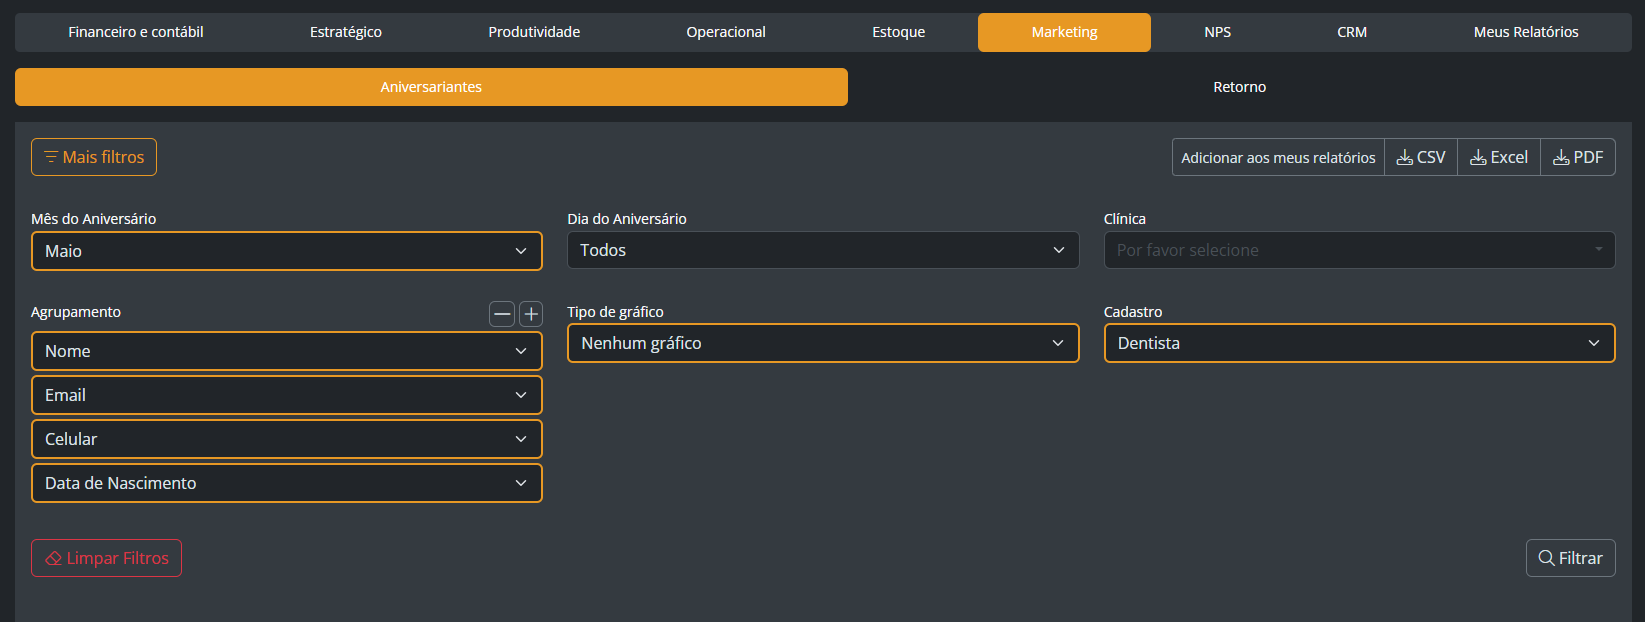
Task: Switch to CRM tab
Action: pyautogui.click(x=1352, y=32)
